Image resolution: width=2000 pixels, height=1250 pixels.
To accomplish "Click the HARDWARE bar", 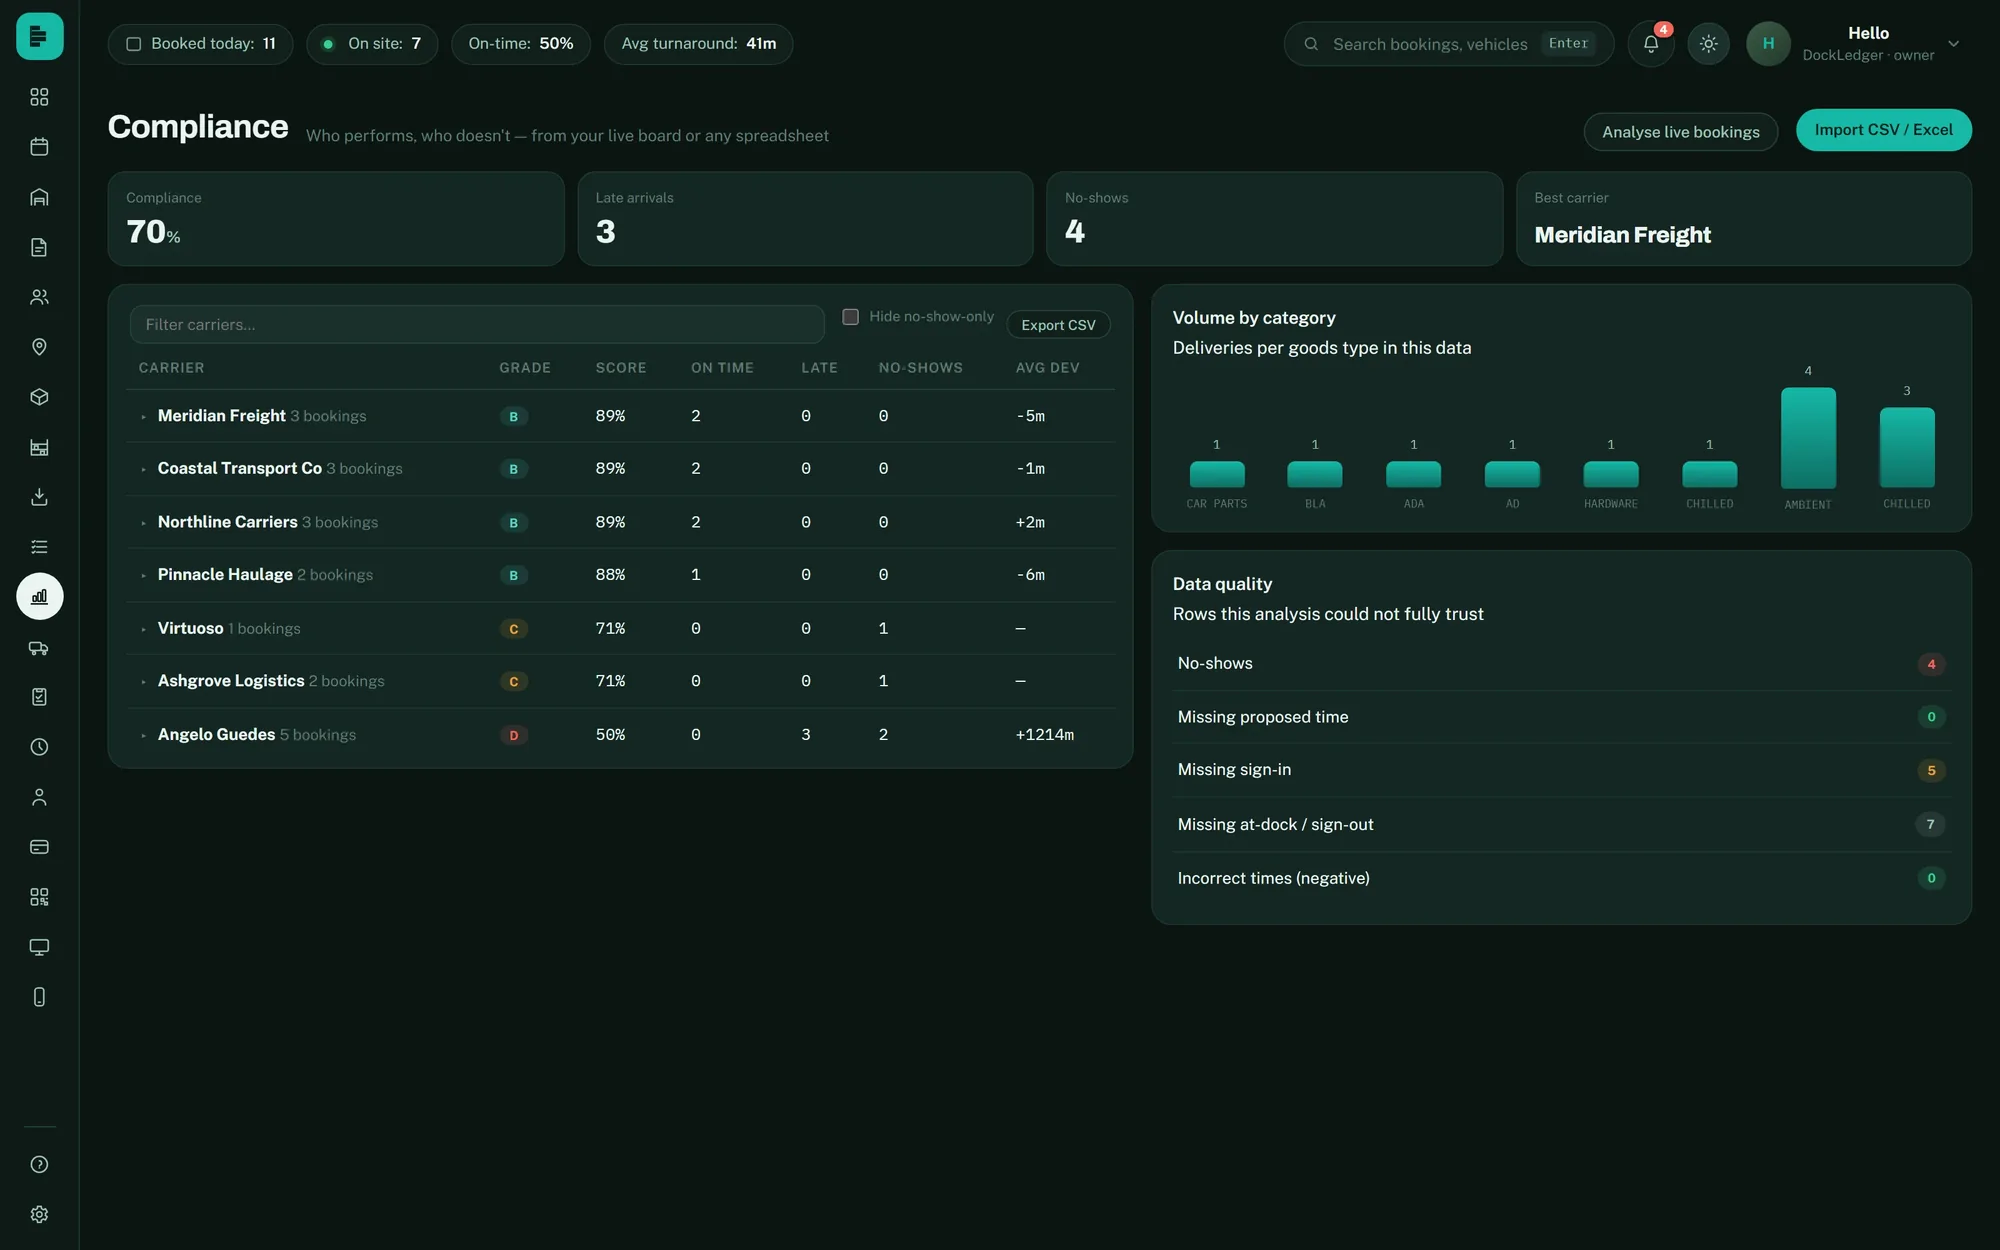I will click(x=1611, y=475).
